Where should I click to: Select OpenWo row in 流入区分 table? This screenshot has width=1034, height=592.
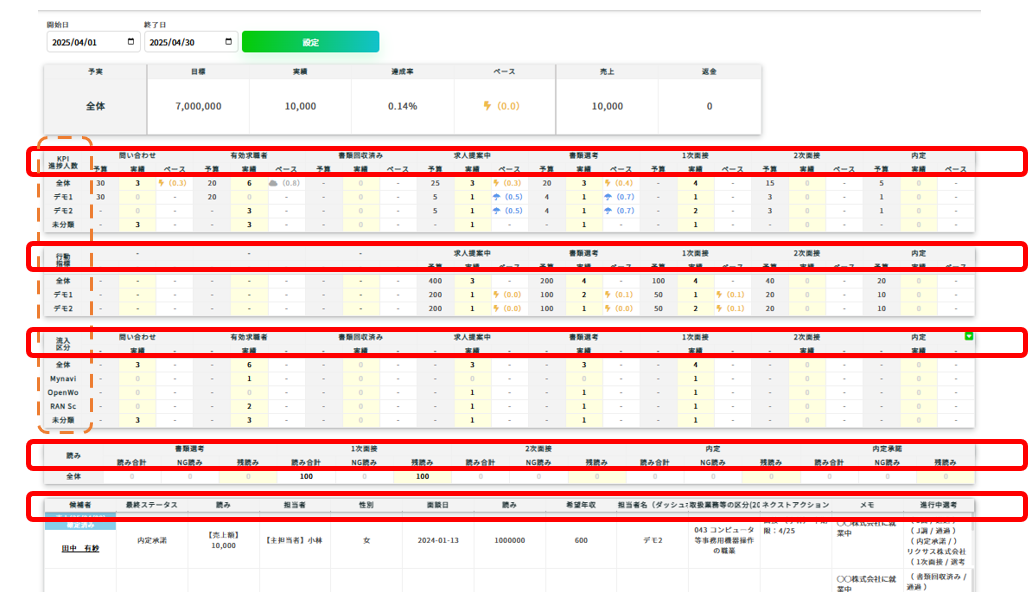(63, 392)
